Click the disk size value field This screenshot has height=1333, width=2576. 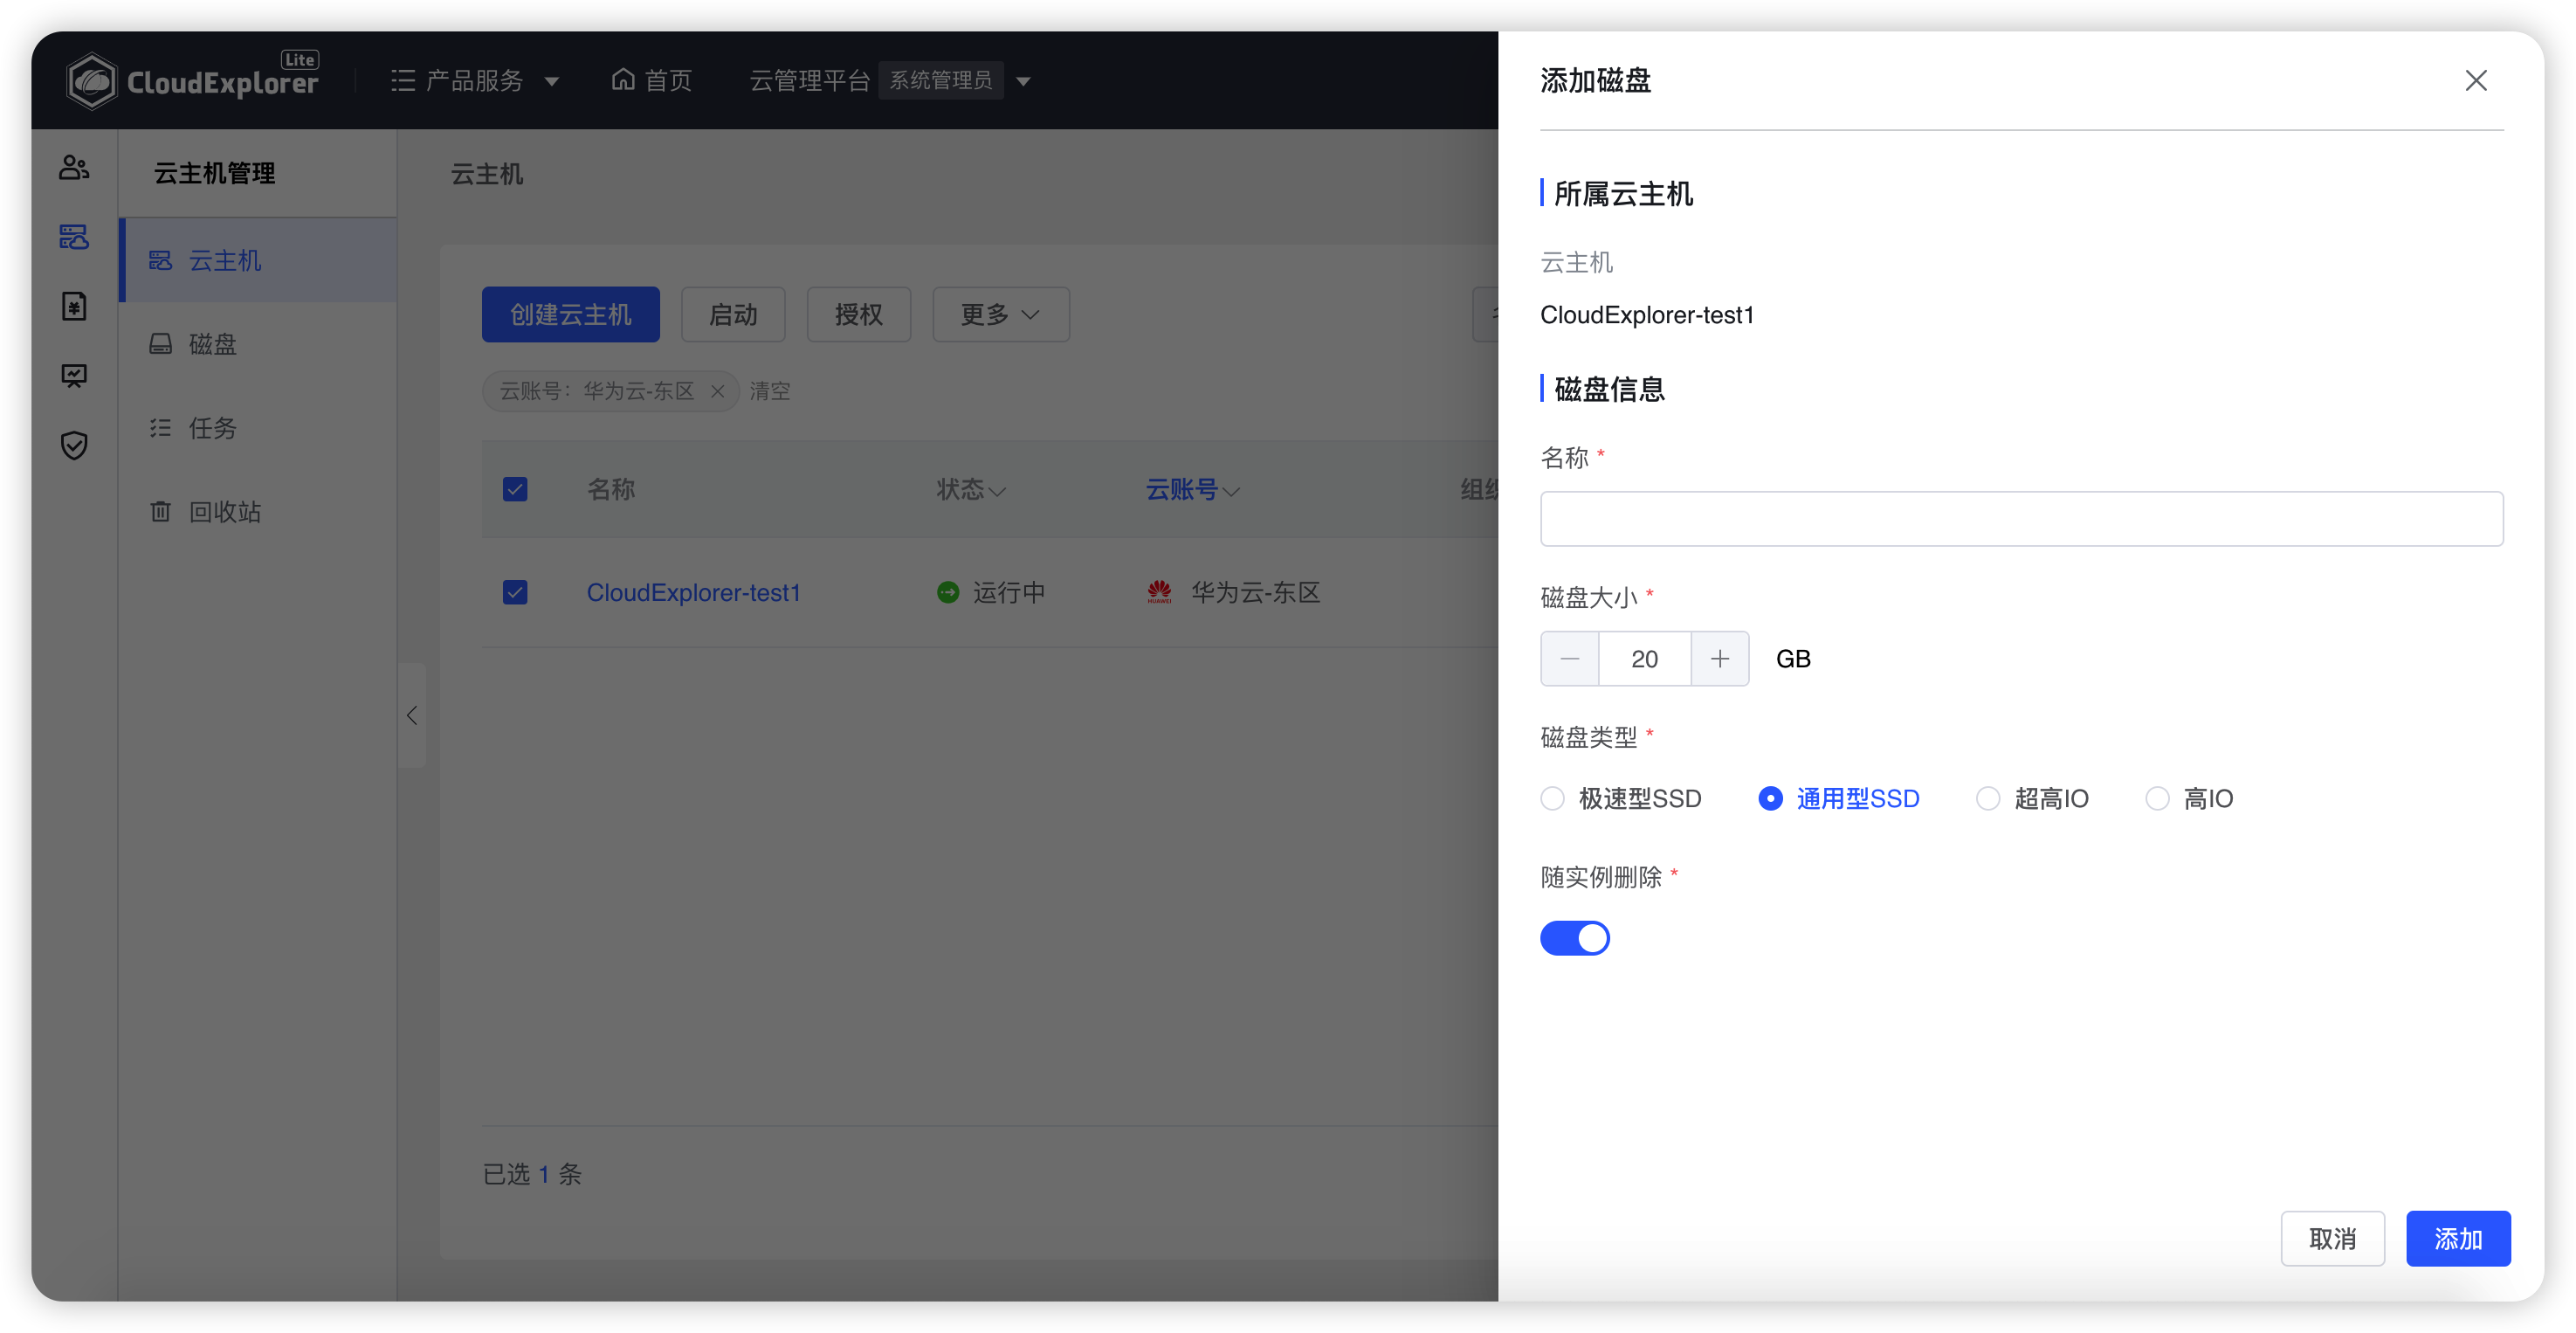point(1644,658)
